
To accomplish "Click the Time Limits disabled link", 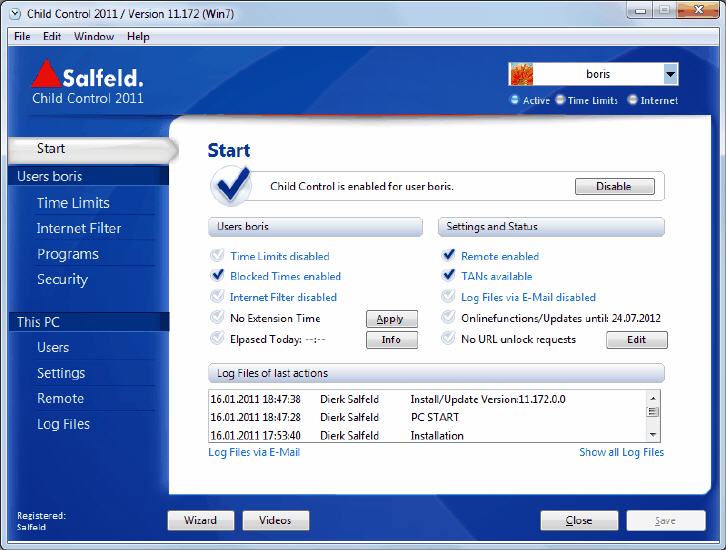I will point(280,256).
